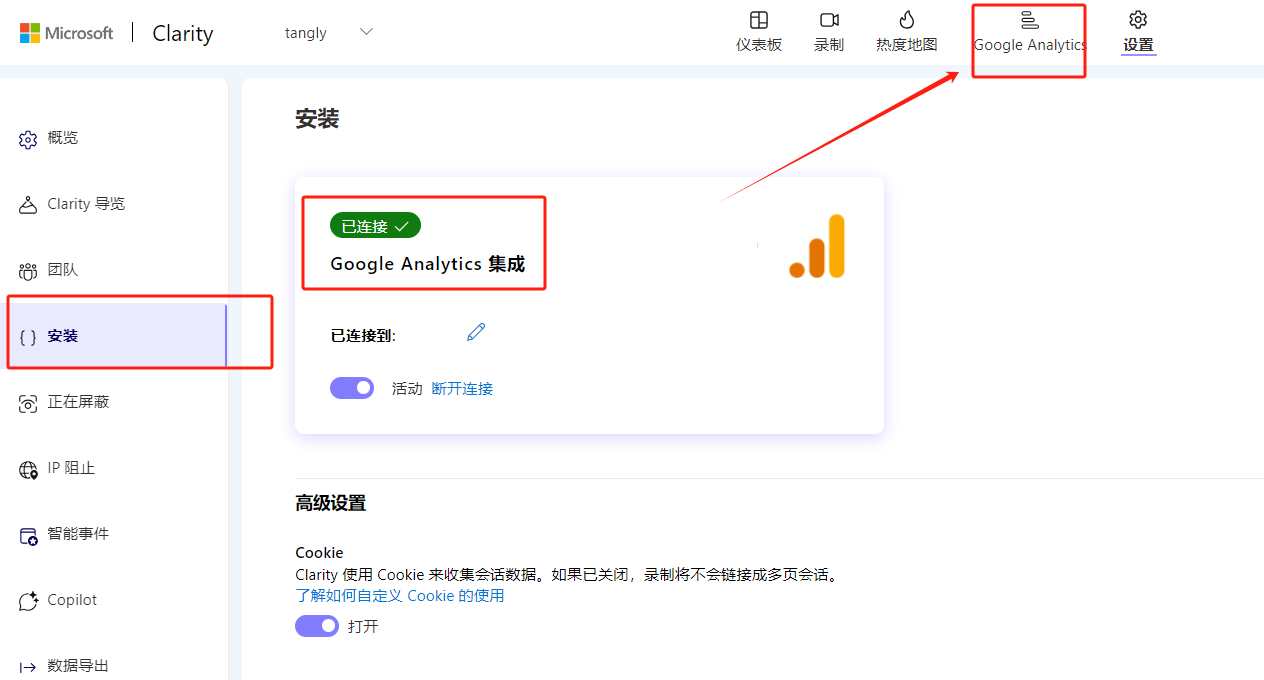Click the 高级设置 heading
The image size is (1264, 680).
pos(331,503)
